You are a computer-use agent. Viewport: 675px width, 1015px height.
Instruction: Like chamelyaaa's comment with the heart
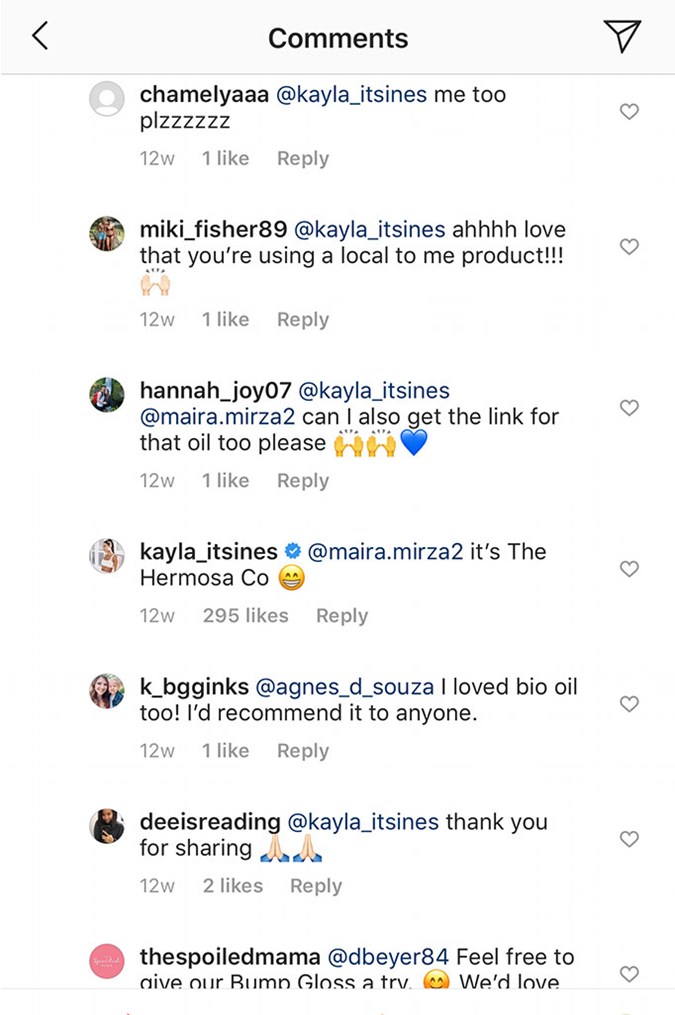(x=629, y=112)
